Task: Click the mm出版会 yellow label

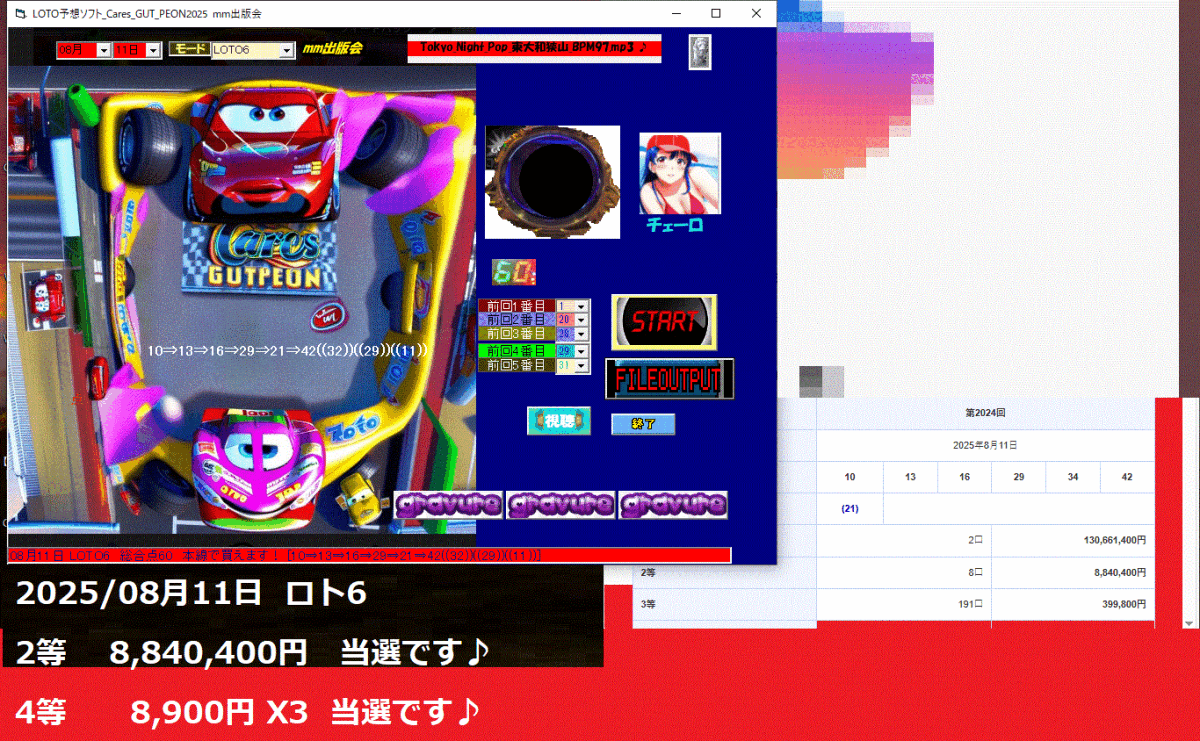Action: click(x=333, y=48)
